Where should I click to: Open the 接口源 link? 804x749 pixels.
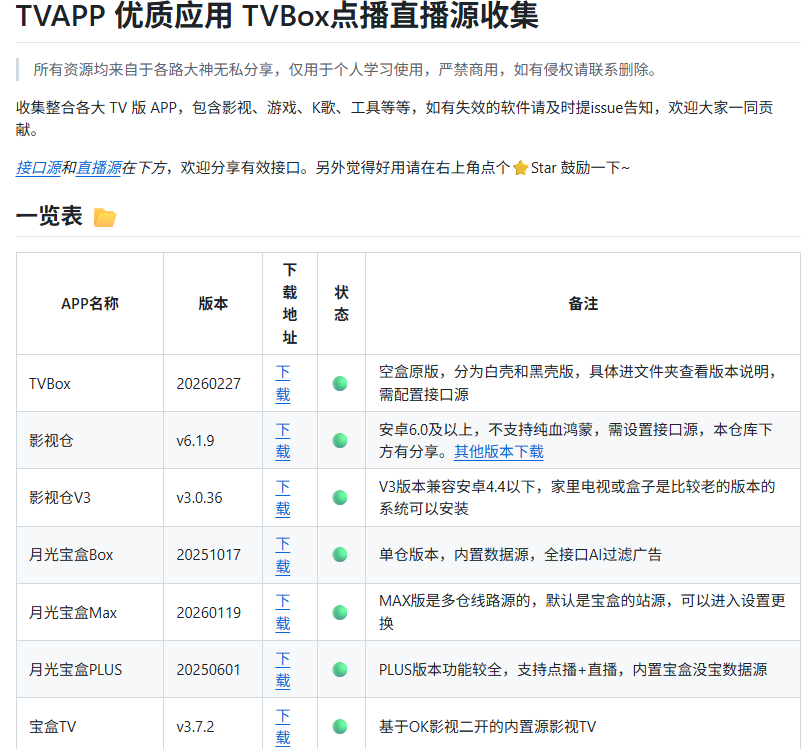(x=38, y=168)
